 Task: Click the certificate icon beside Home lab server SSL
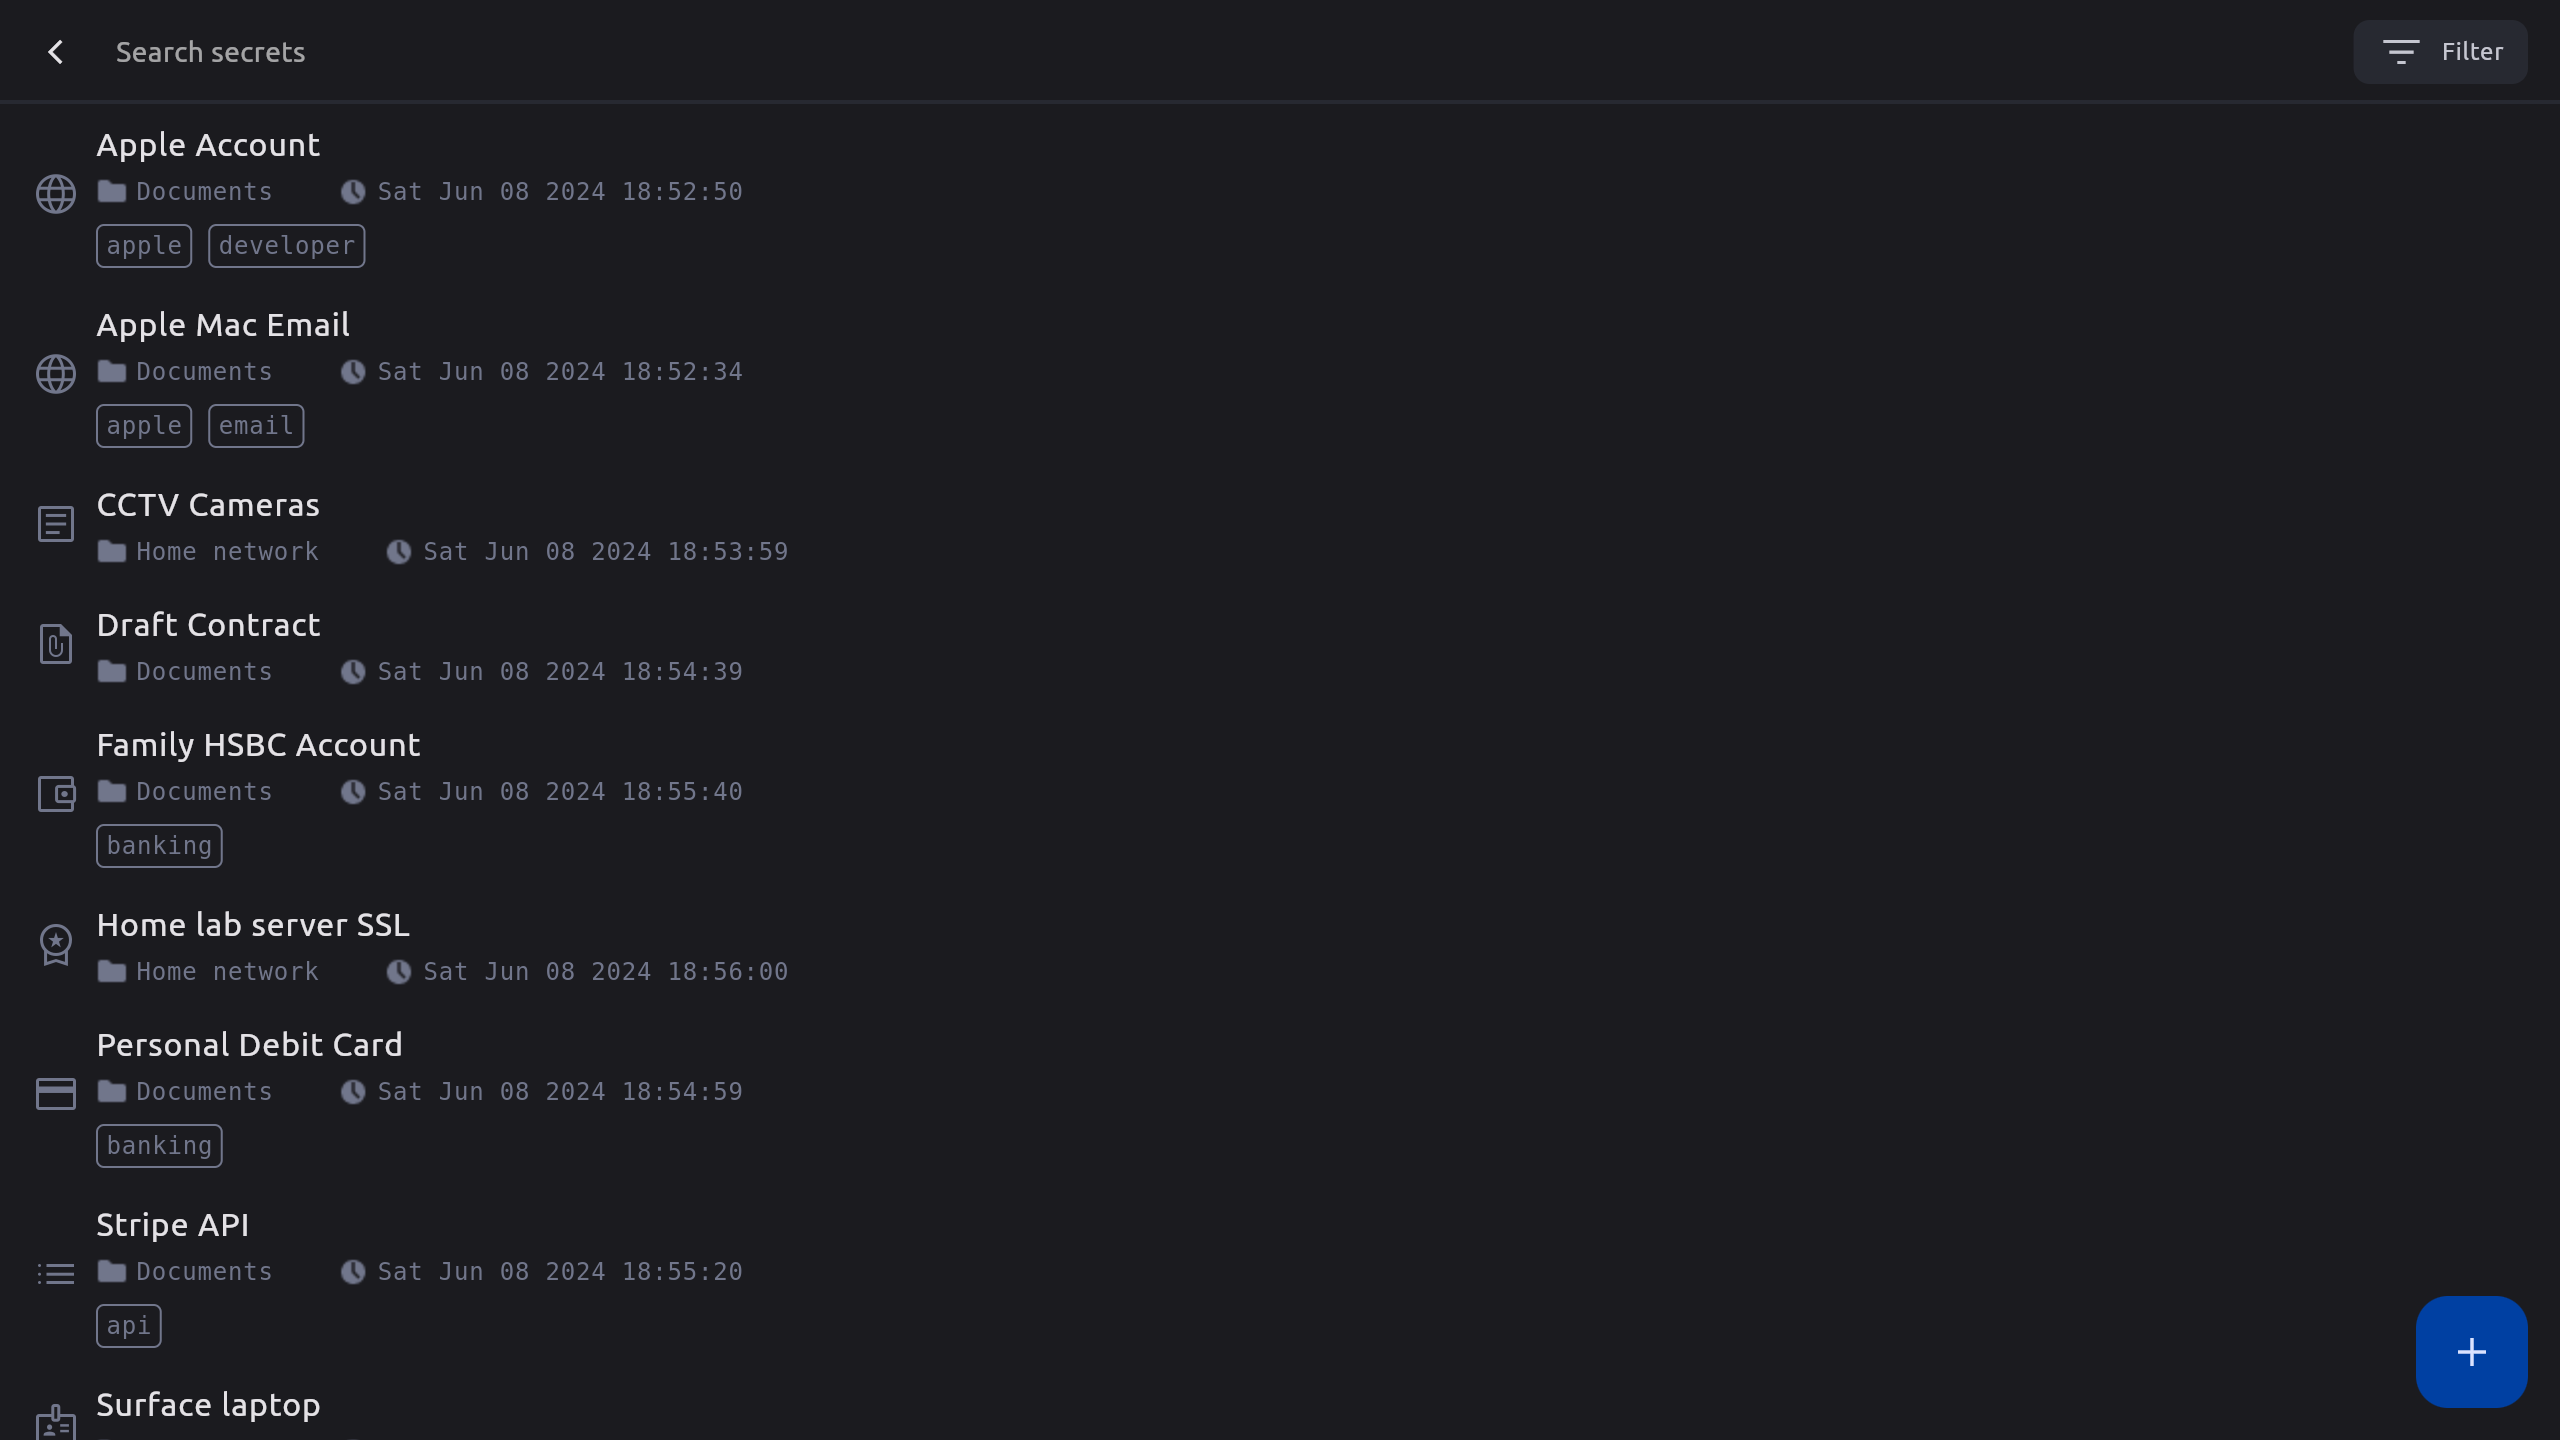pos(56,943)
